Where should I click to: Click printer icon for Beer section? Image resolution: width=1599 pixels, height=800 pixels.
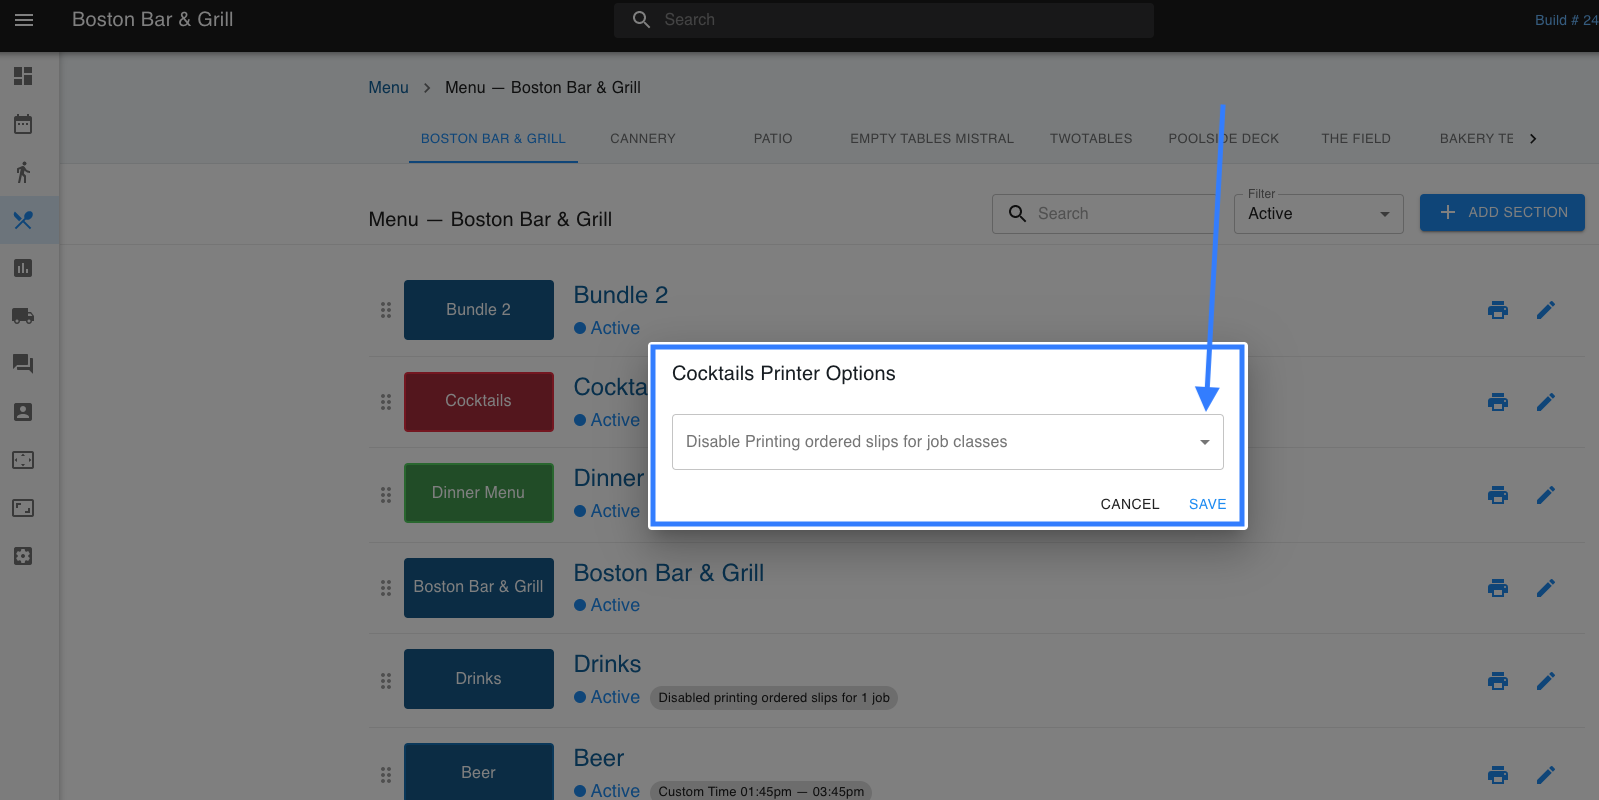1497,775
